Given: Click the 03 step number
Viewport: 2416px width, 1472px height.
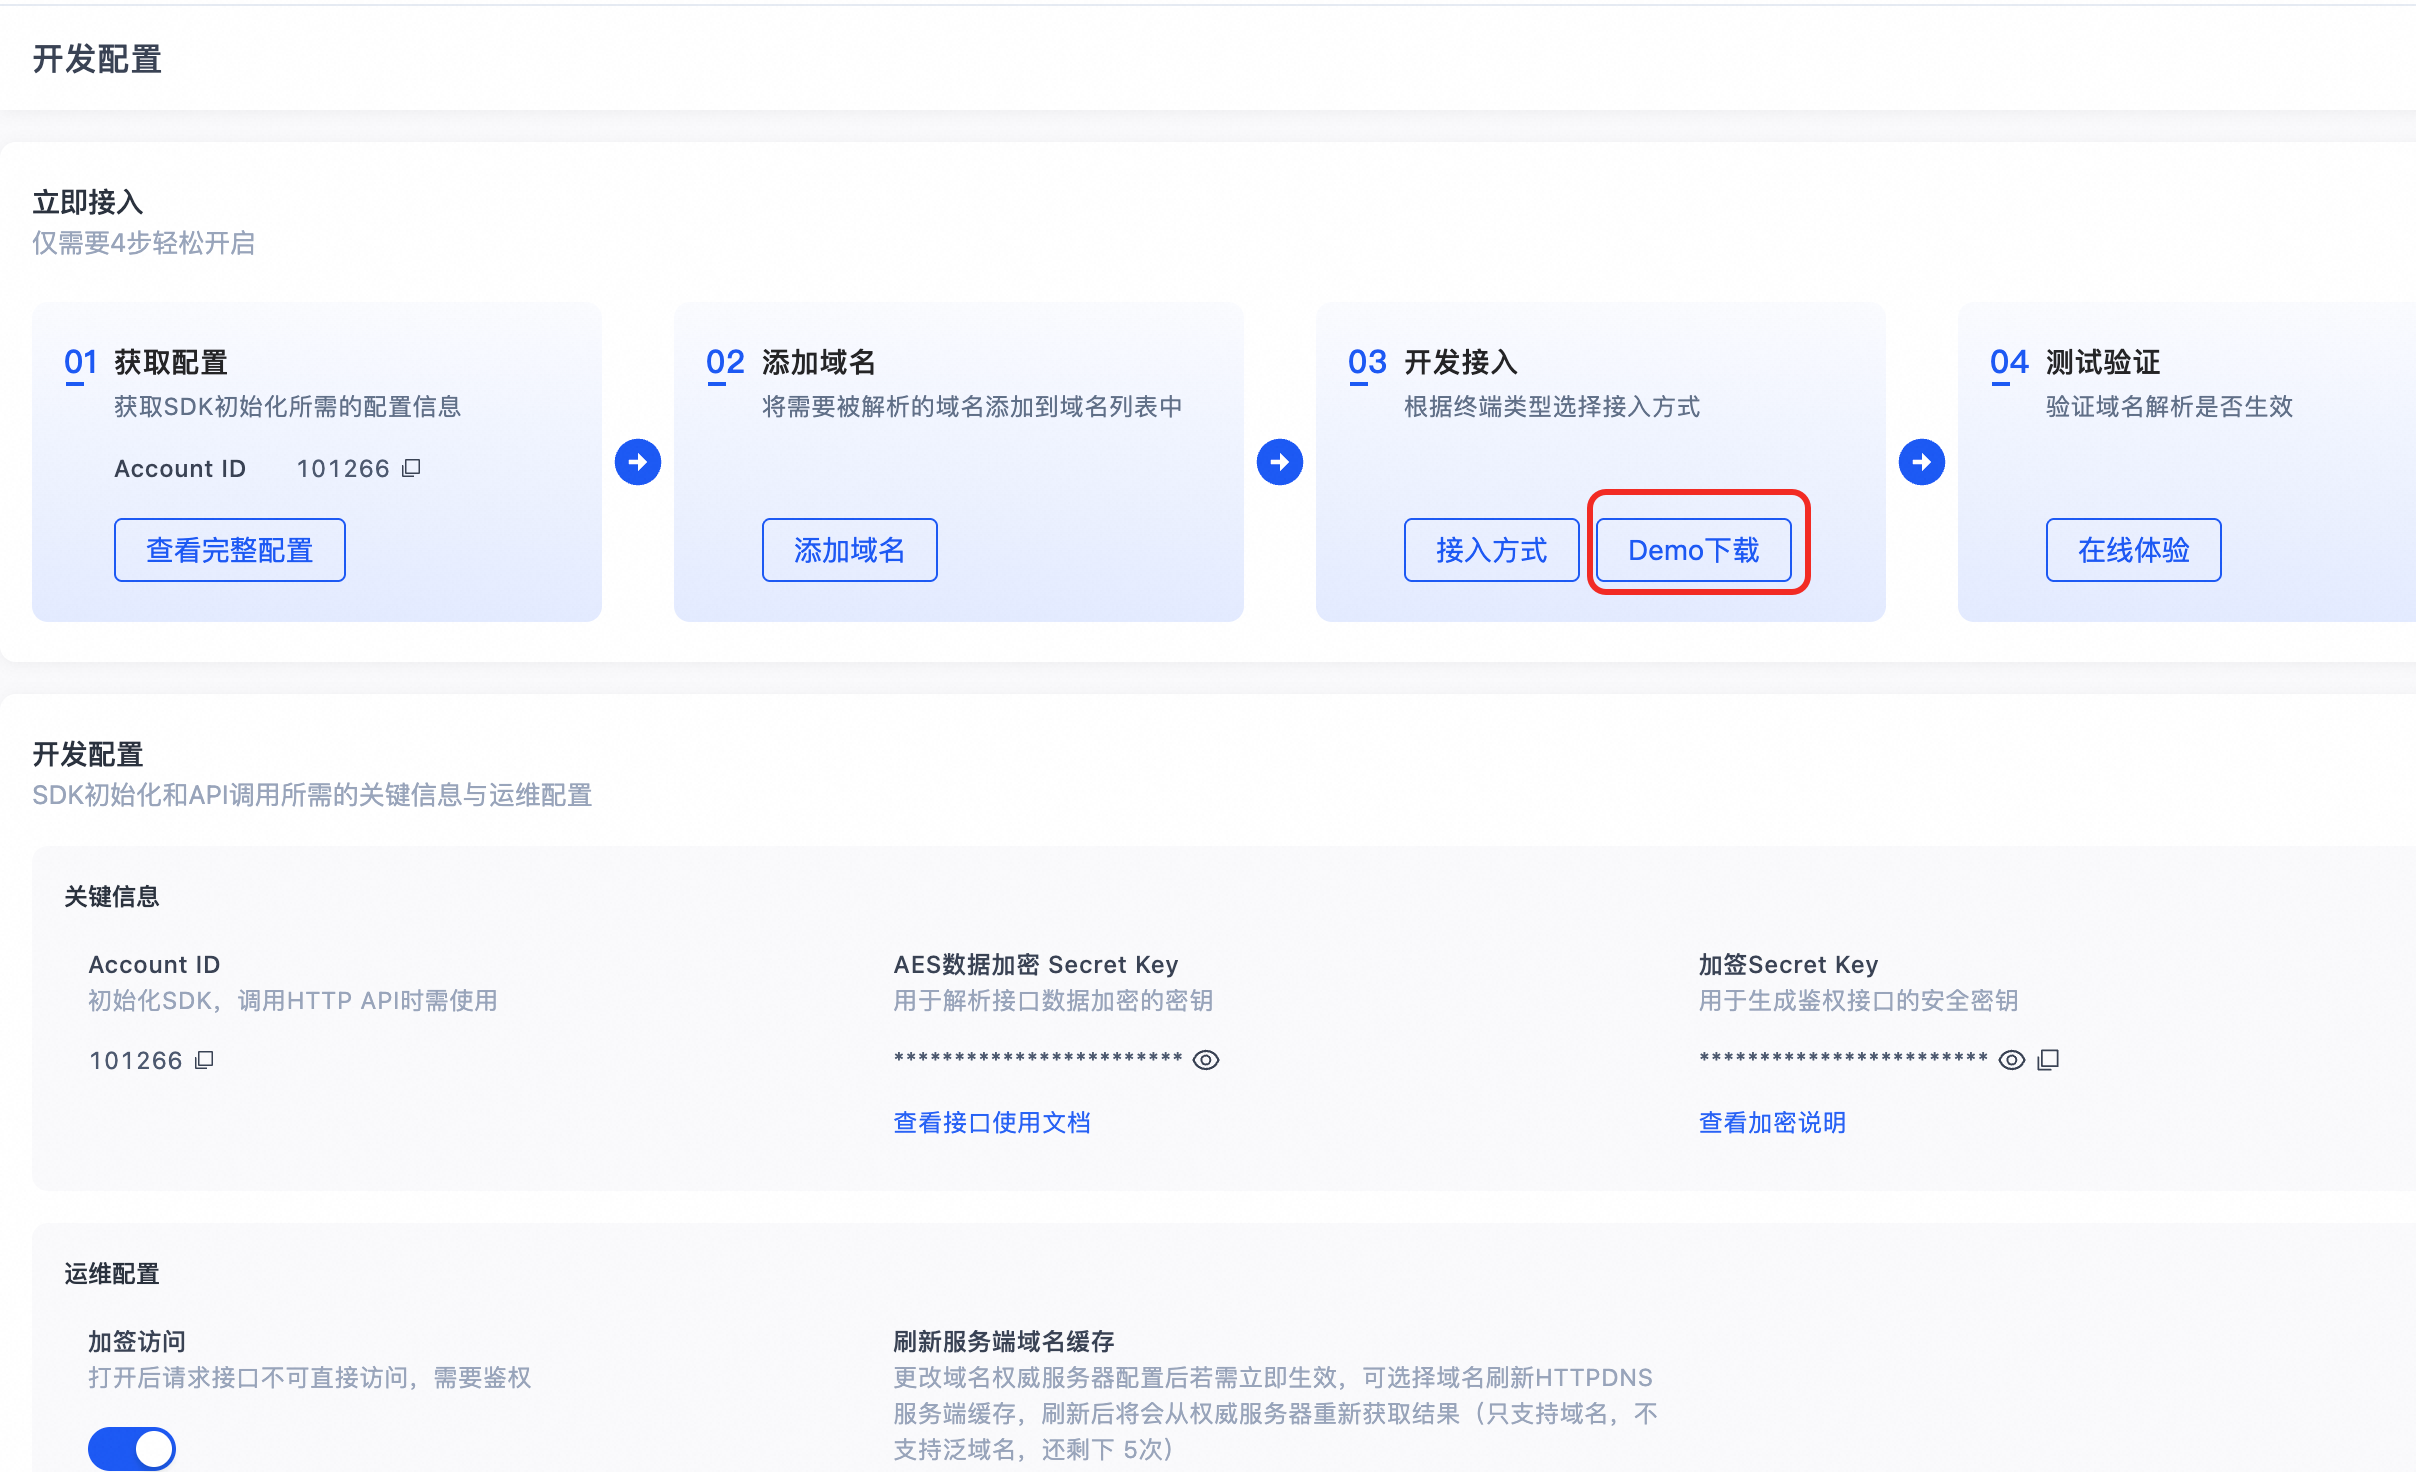Looking at the screenshot, I should [x=1367, y=362].
